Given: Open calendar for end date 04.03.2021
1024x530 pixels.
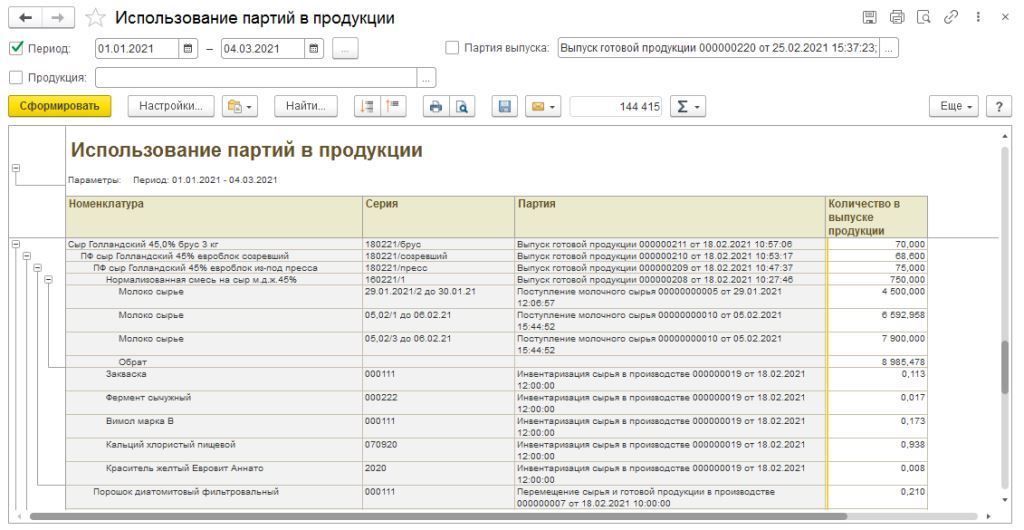Looking at the screenshot, I should click(x=313, y=48).
